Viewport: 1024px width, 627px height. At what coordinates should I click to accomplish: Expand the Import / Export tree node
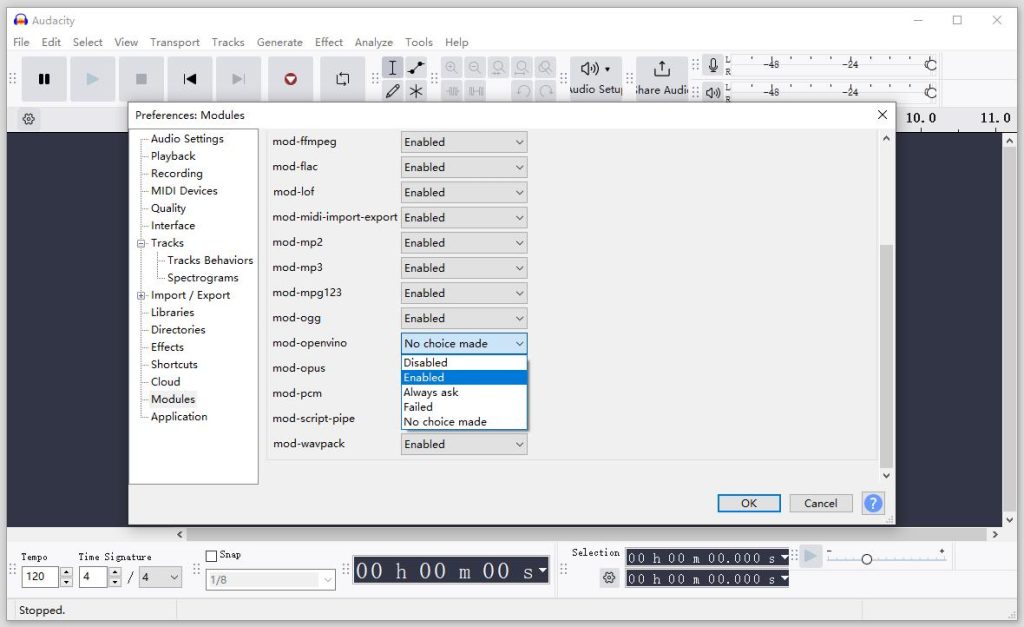click(140, 295)
